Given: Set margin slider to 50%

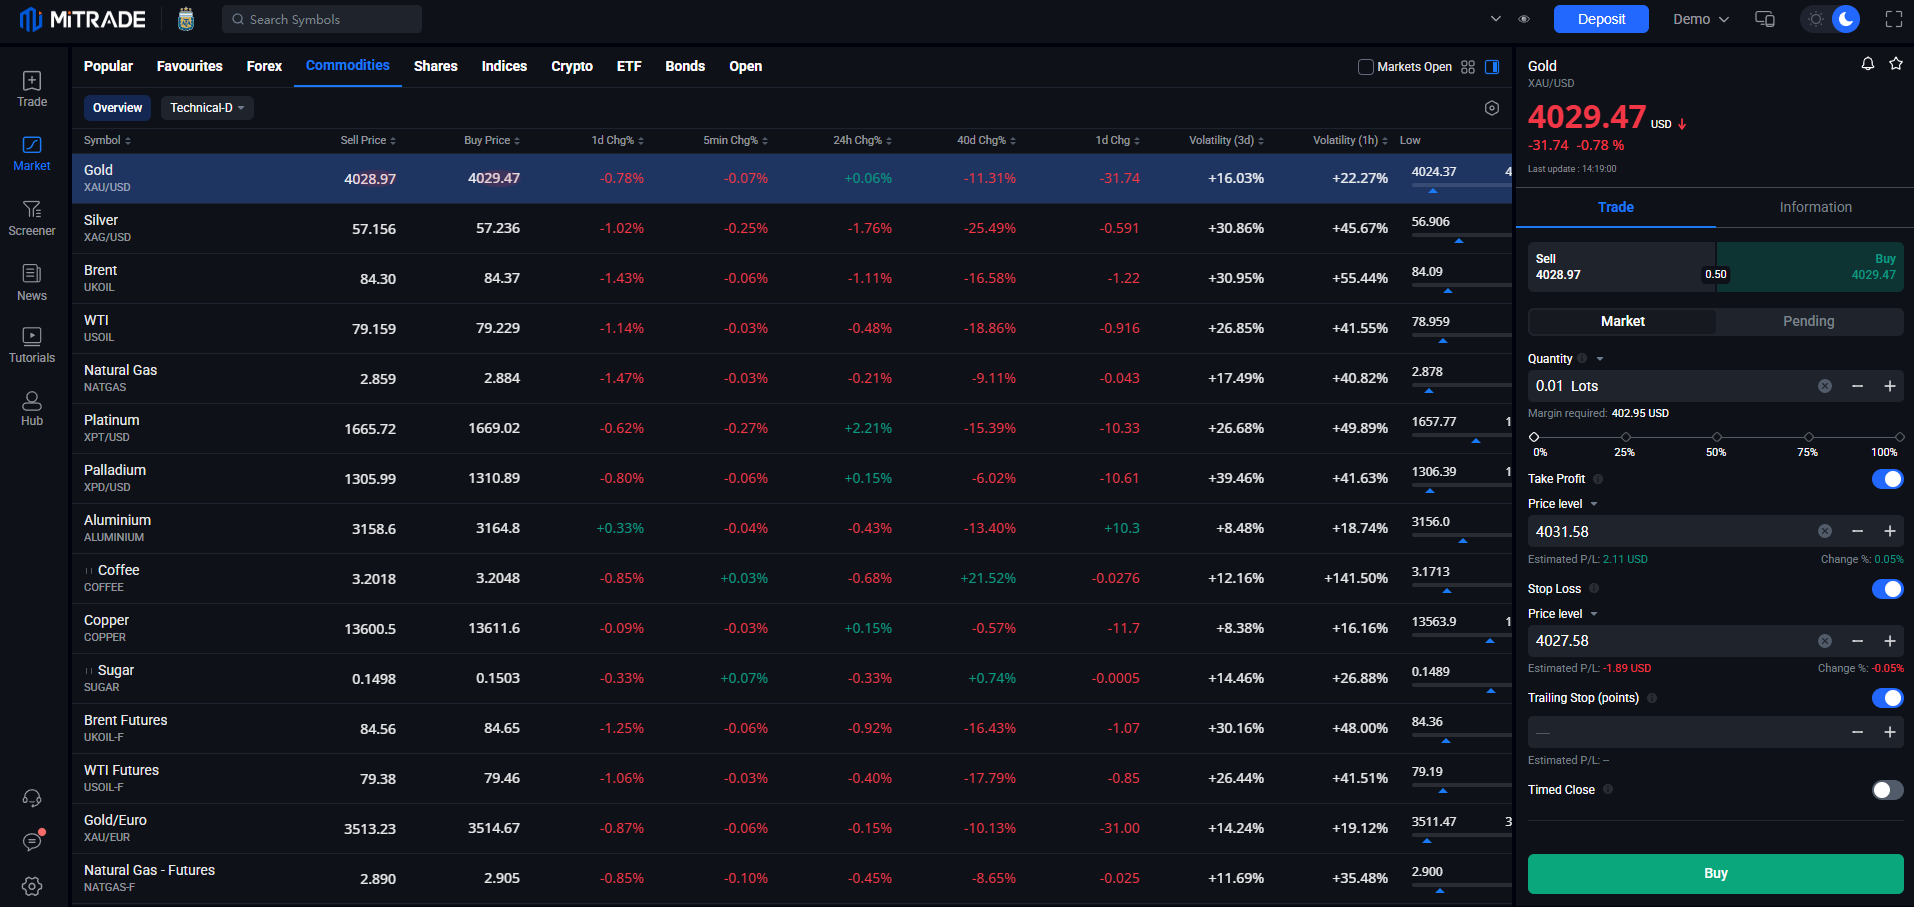Looking at the screenshot, I should 1717,437.
